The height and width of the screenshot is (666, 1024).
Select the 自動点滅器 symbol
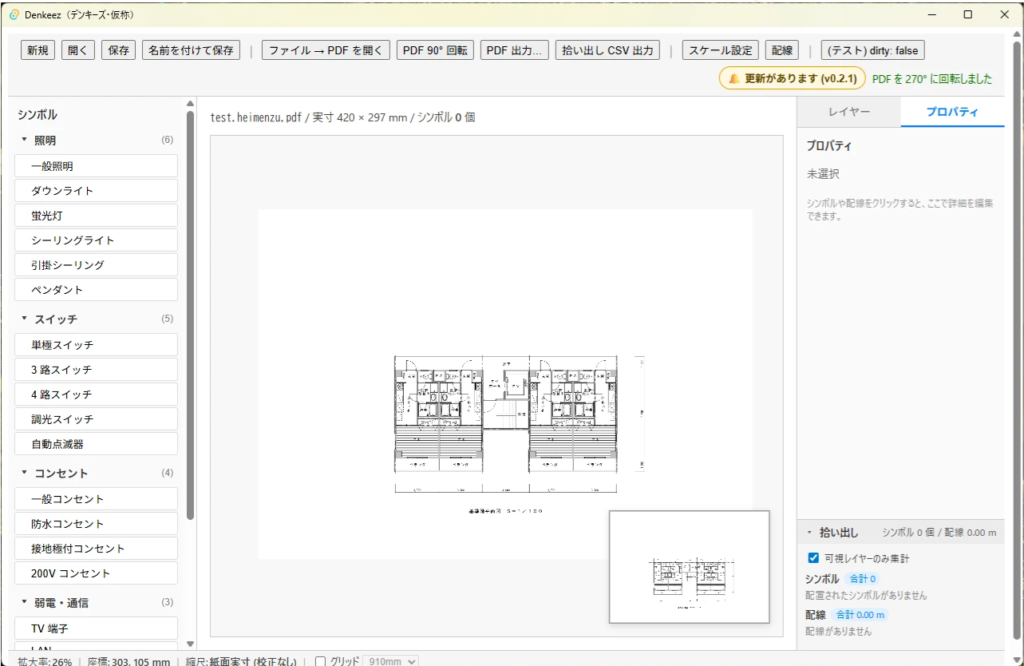[x=96, y=444]
